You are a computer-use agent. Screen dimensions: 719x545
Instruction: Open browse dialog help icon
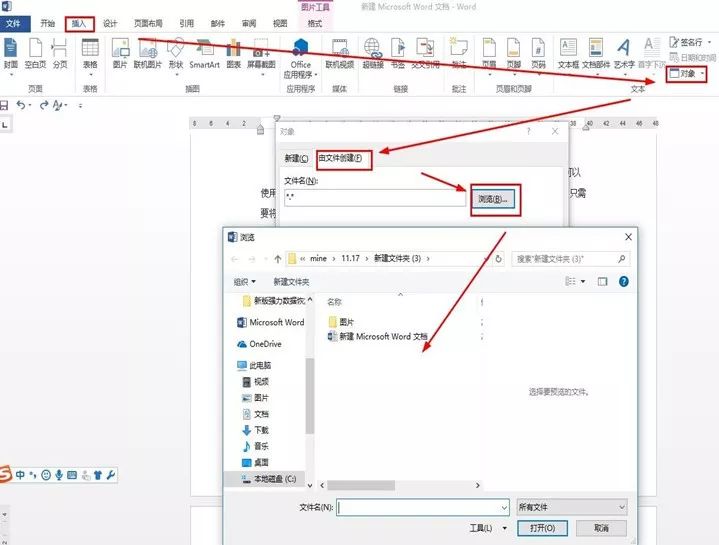tap(624, 281)
